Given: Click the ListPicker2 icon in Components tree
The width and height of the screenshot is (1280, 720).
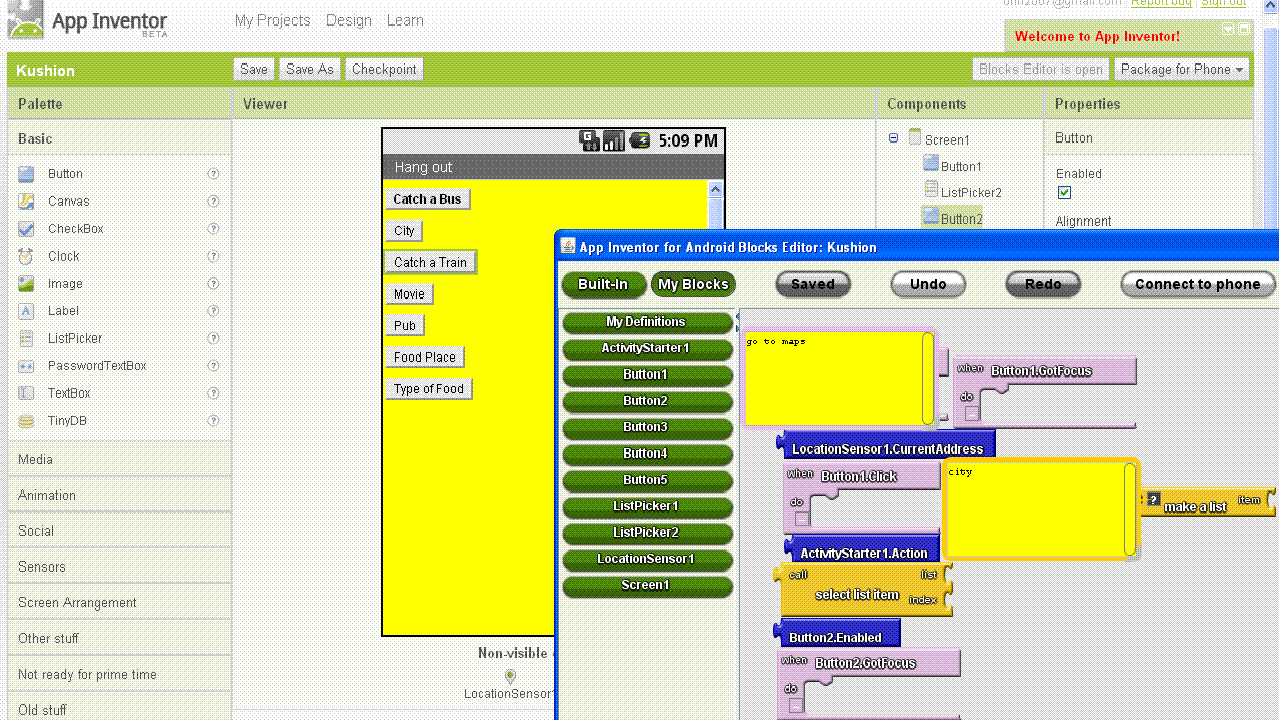Looking at the screenshot, I should coord(931,190).
